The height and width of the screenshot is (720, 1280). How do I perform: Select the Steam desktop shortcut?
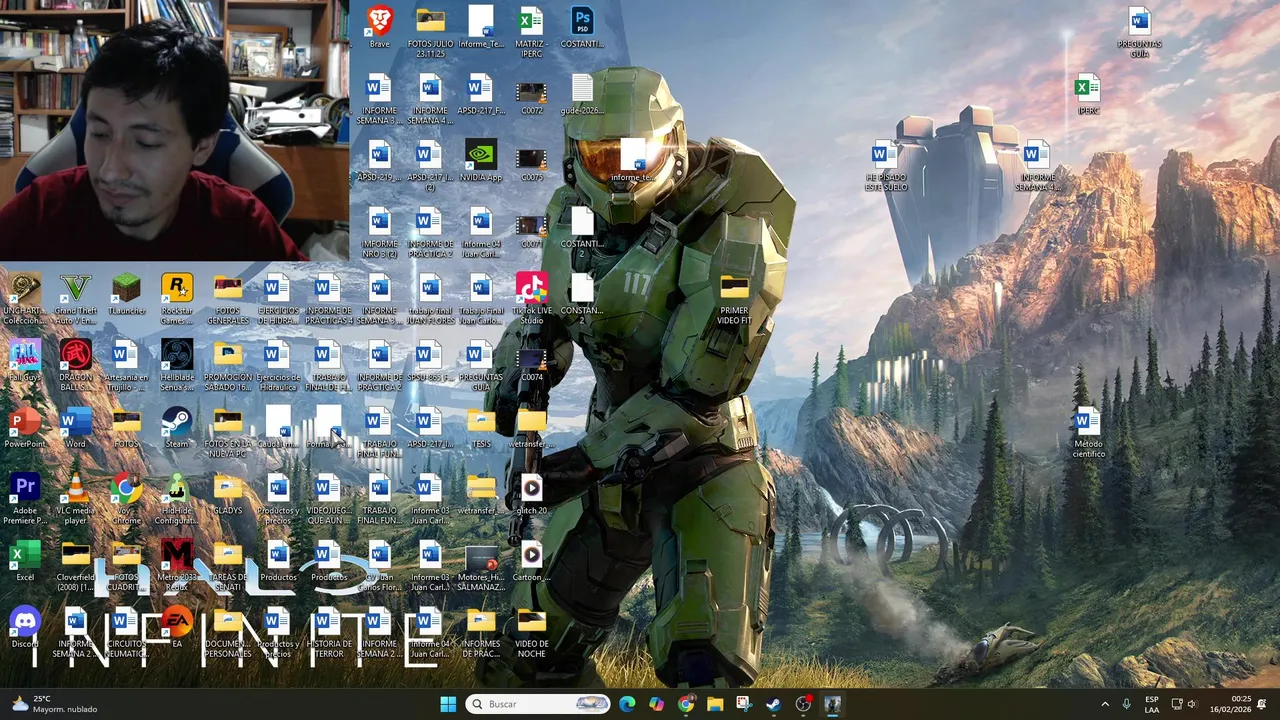177,427
